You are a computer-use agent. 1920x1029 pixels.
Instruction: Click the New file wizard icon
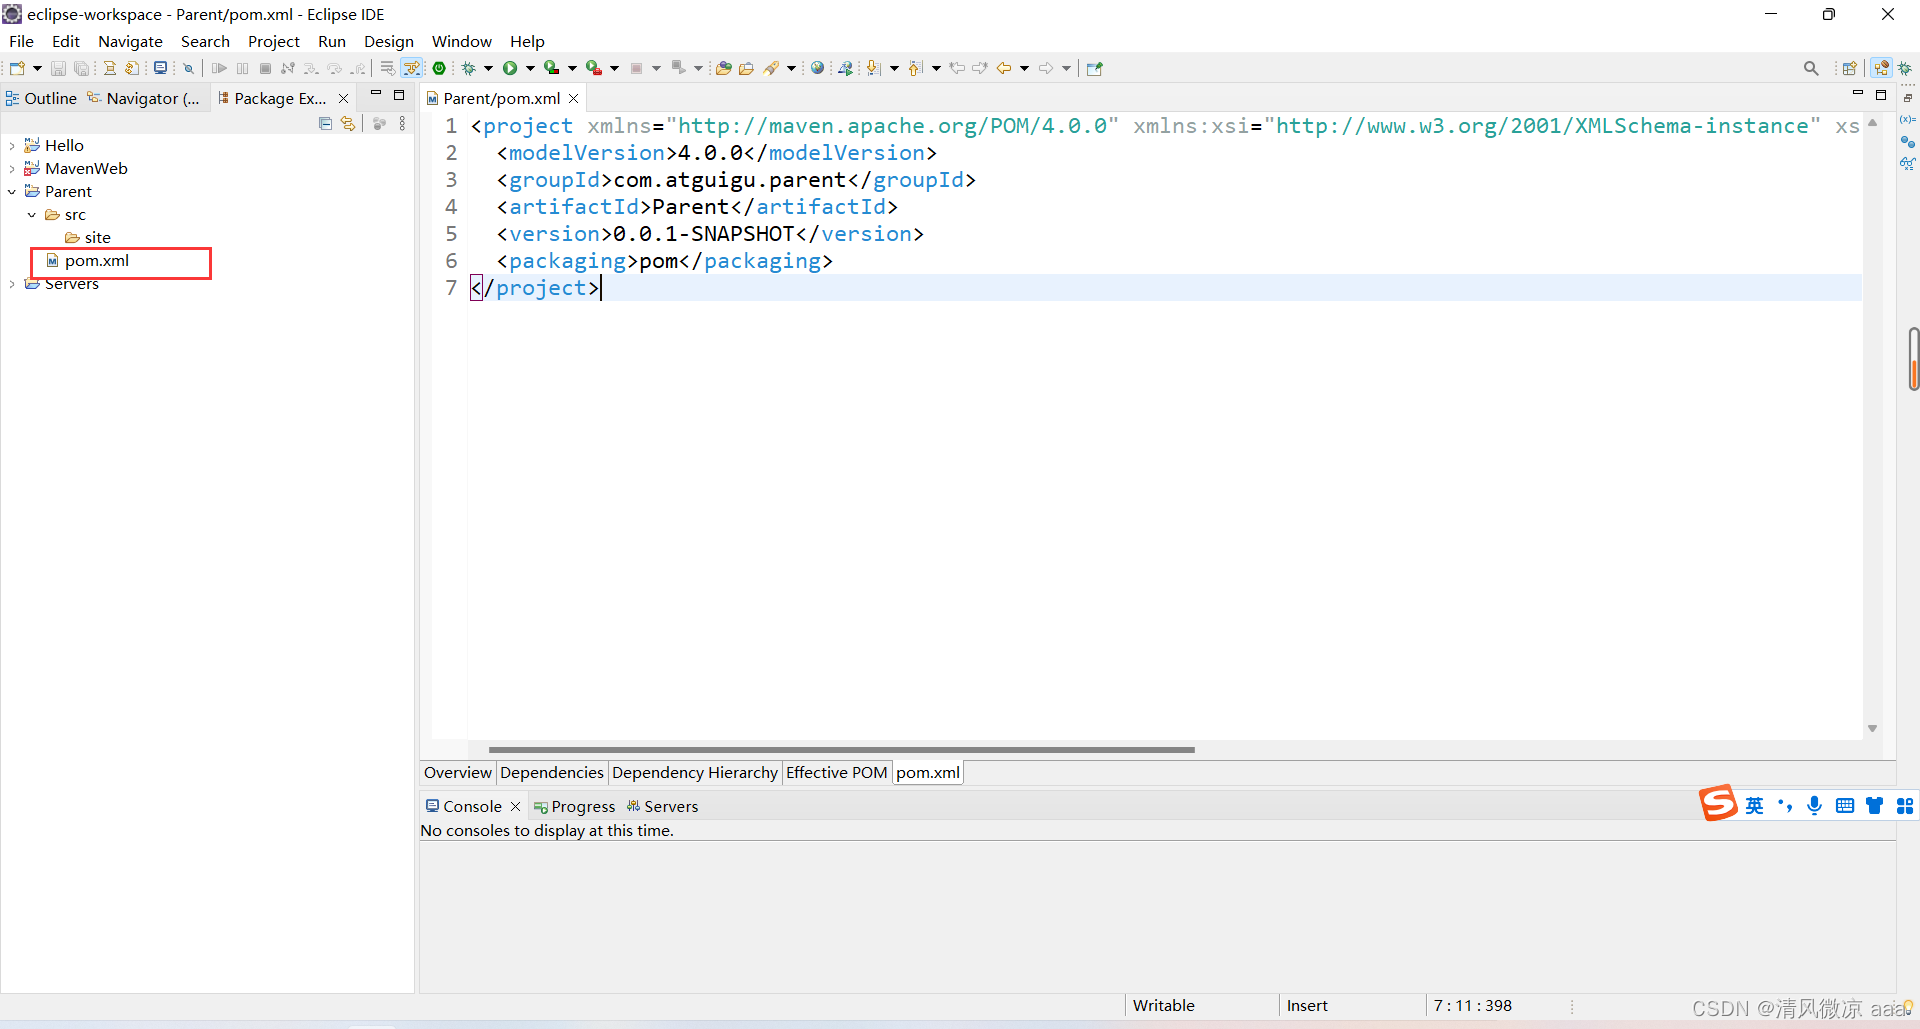coord(17,68)
